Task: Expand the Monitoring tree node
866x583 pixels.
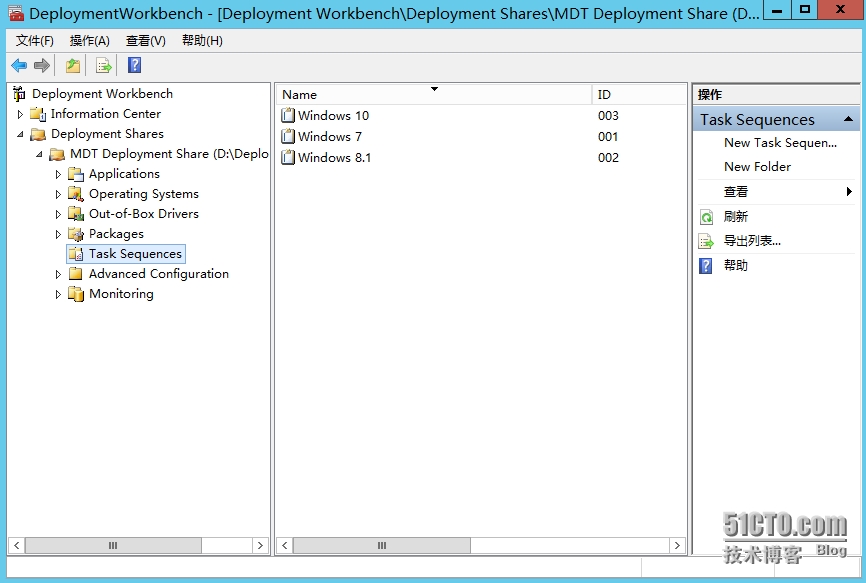Action: 58,294
